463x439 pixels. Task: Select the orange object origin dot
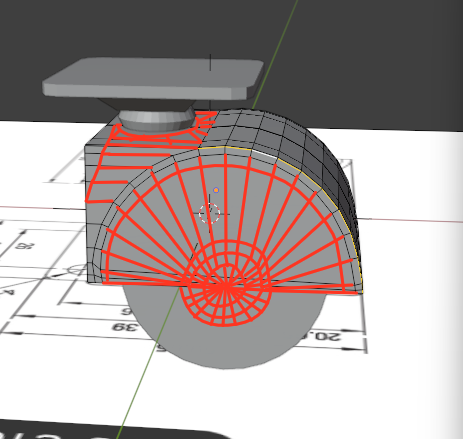(x=216, y=190)
